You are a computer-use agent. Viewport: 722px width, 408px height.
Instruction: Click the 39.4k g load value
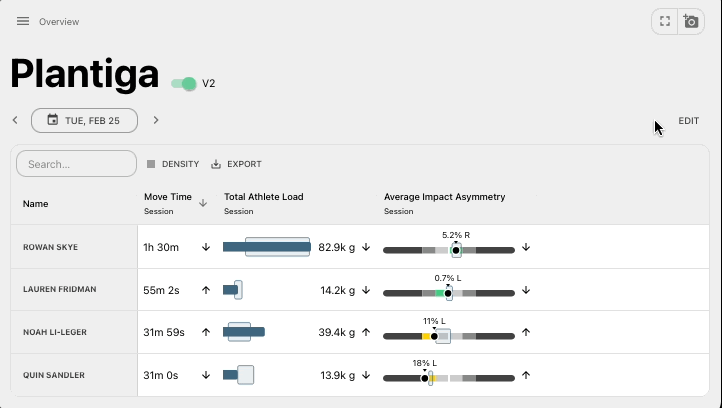(337, 332)
